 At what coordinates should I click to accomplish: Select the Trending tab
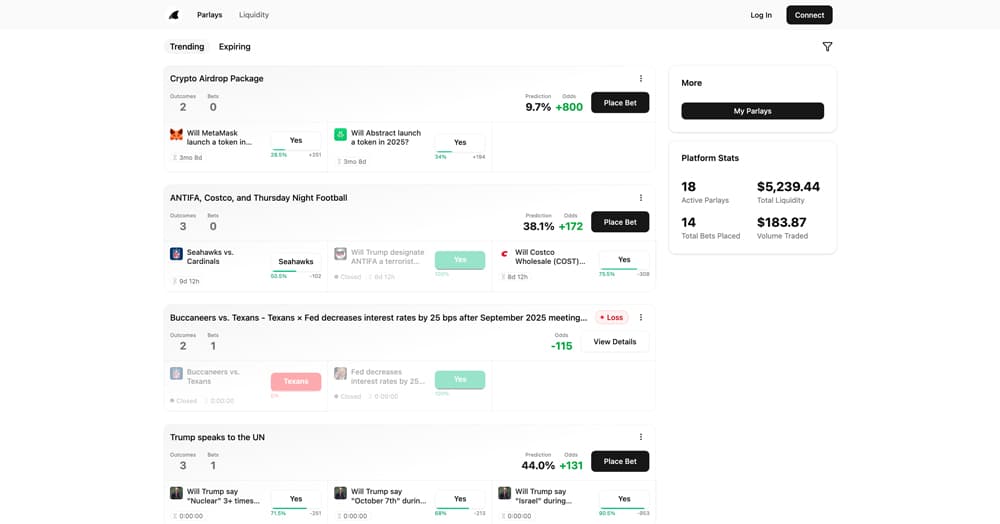(187, 47)
